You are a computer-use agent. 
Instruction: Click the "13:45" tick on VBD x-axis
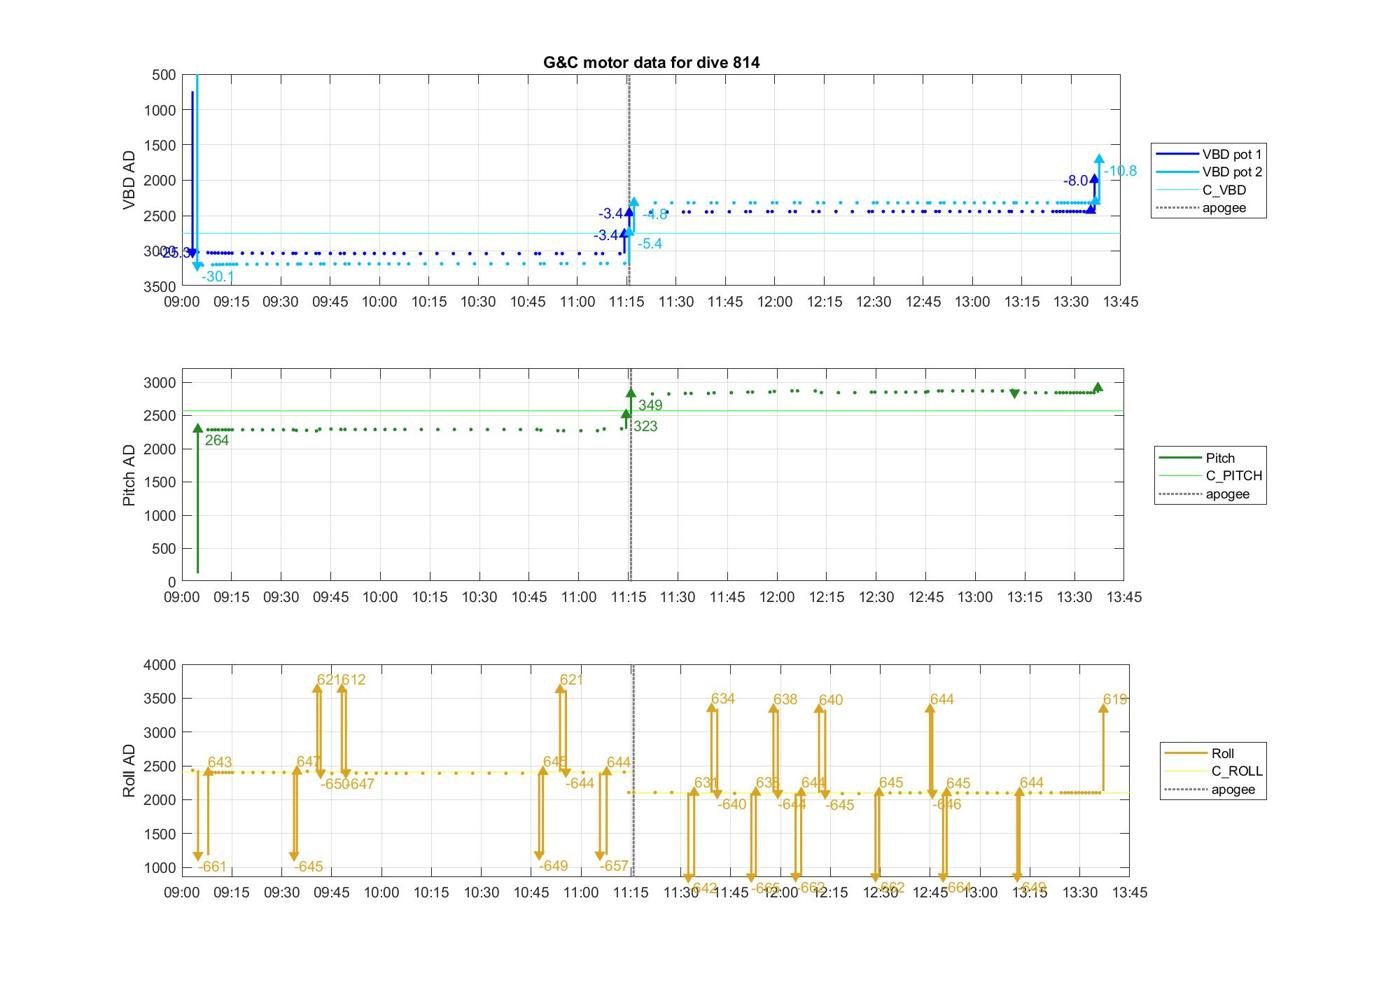coord(1120,301)
